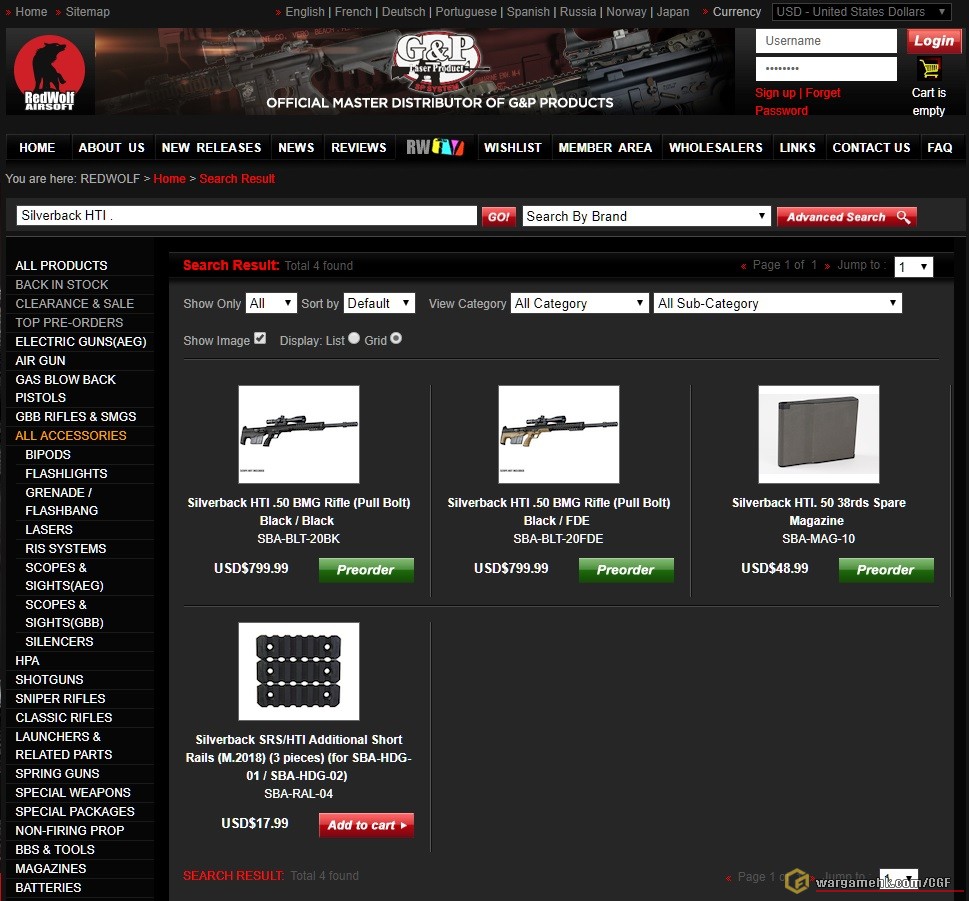Open the shopping cart icon

[x=929, y=69]
